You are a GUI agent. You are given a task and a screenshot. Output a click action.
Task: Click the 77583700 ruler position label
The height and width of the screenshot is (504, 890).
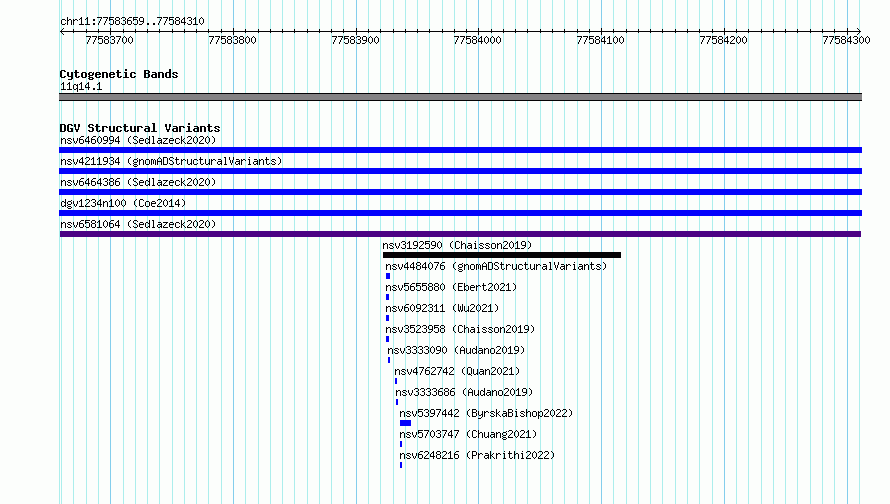(x=110, y=40)
